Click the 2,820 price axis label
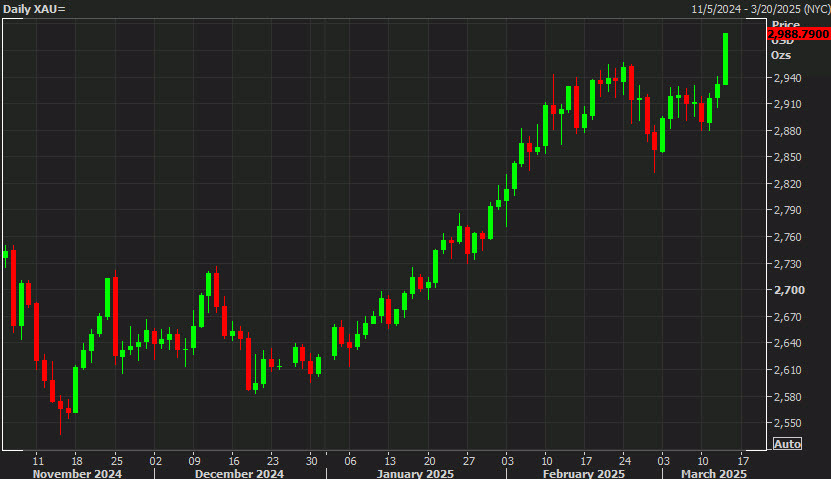The height and width of the screenshot is (479, 831). 788,184
